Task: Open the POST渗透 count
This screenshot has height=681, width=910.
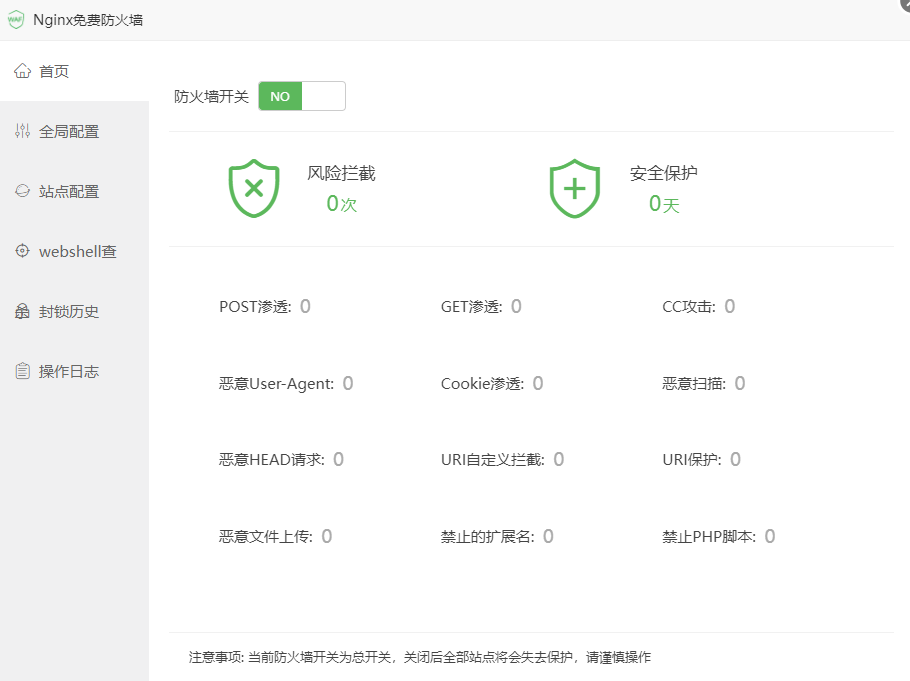Action: point(305,306)
